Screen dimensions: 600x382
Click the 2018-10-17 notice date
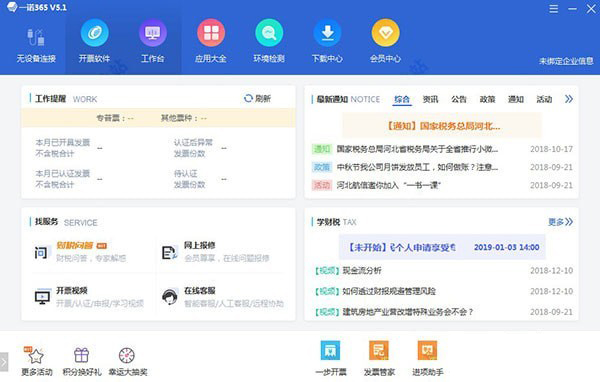pos(551,149)
